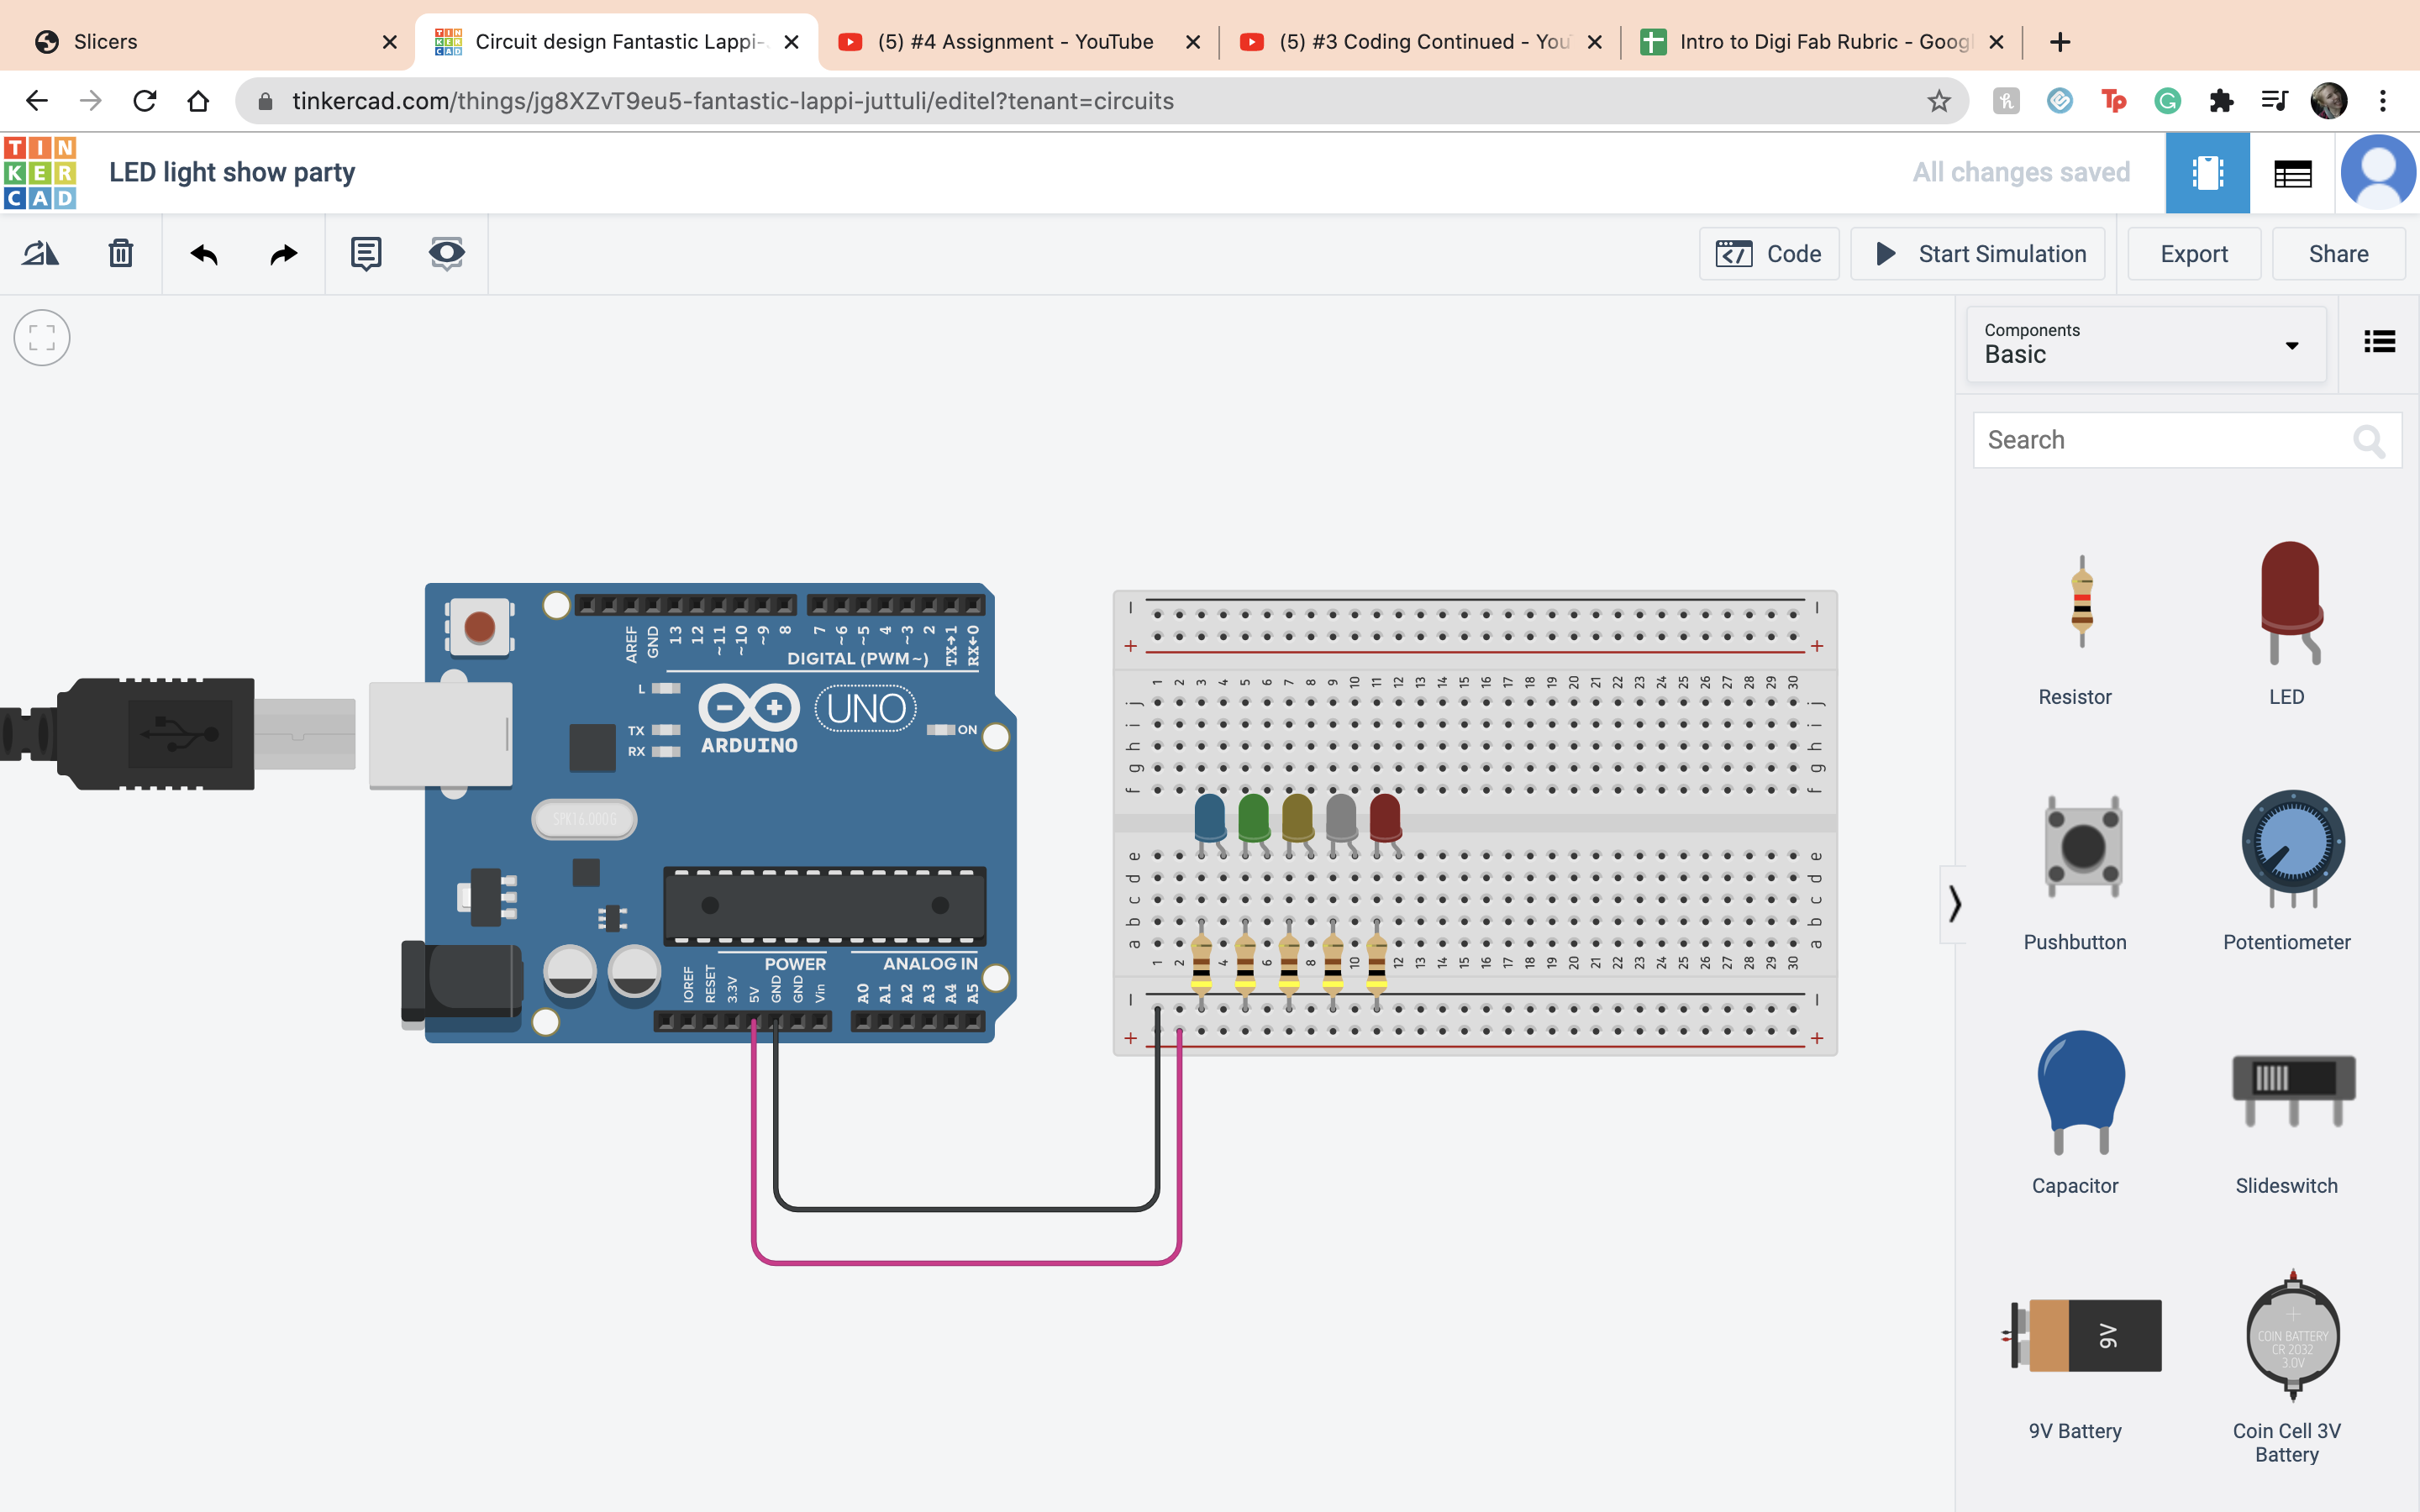Close the Slicers tab
The width and height of the screenshot is (2420, 1512).
[x=390, y=42]
